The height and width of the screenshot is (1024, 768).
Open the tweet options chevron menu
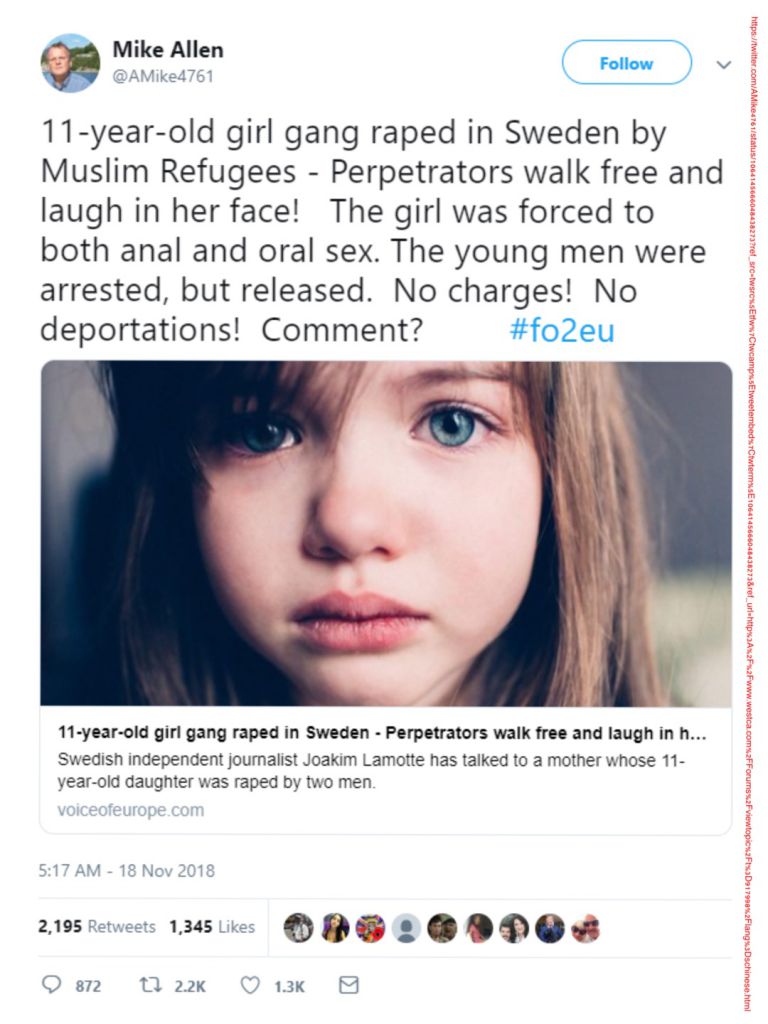click(723, 65)
